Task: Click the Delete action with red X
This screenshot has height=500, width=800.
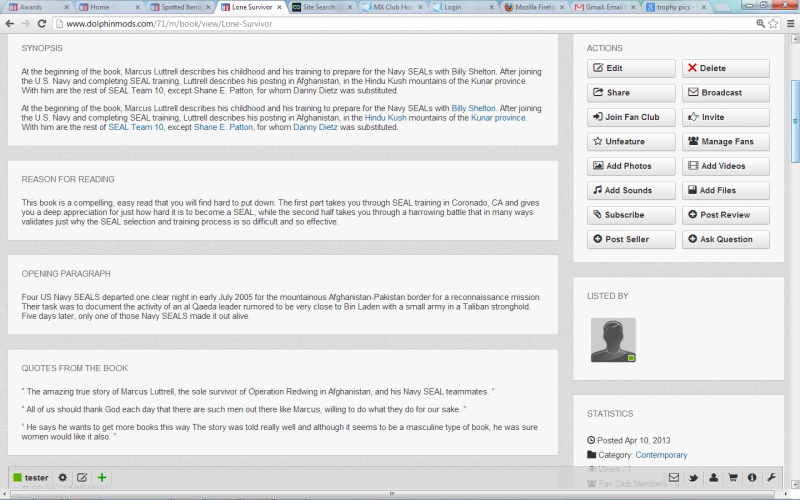Action: point(726,68)
